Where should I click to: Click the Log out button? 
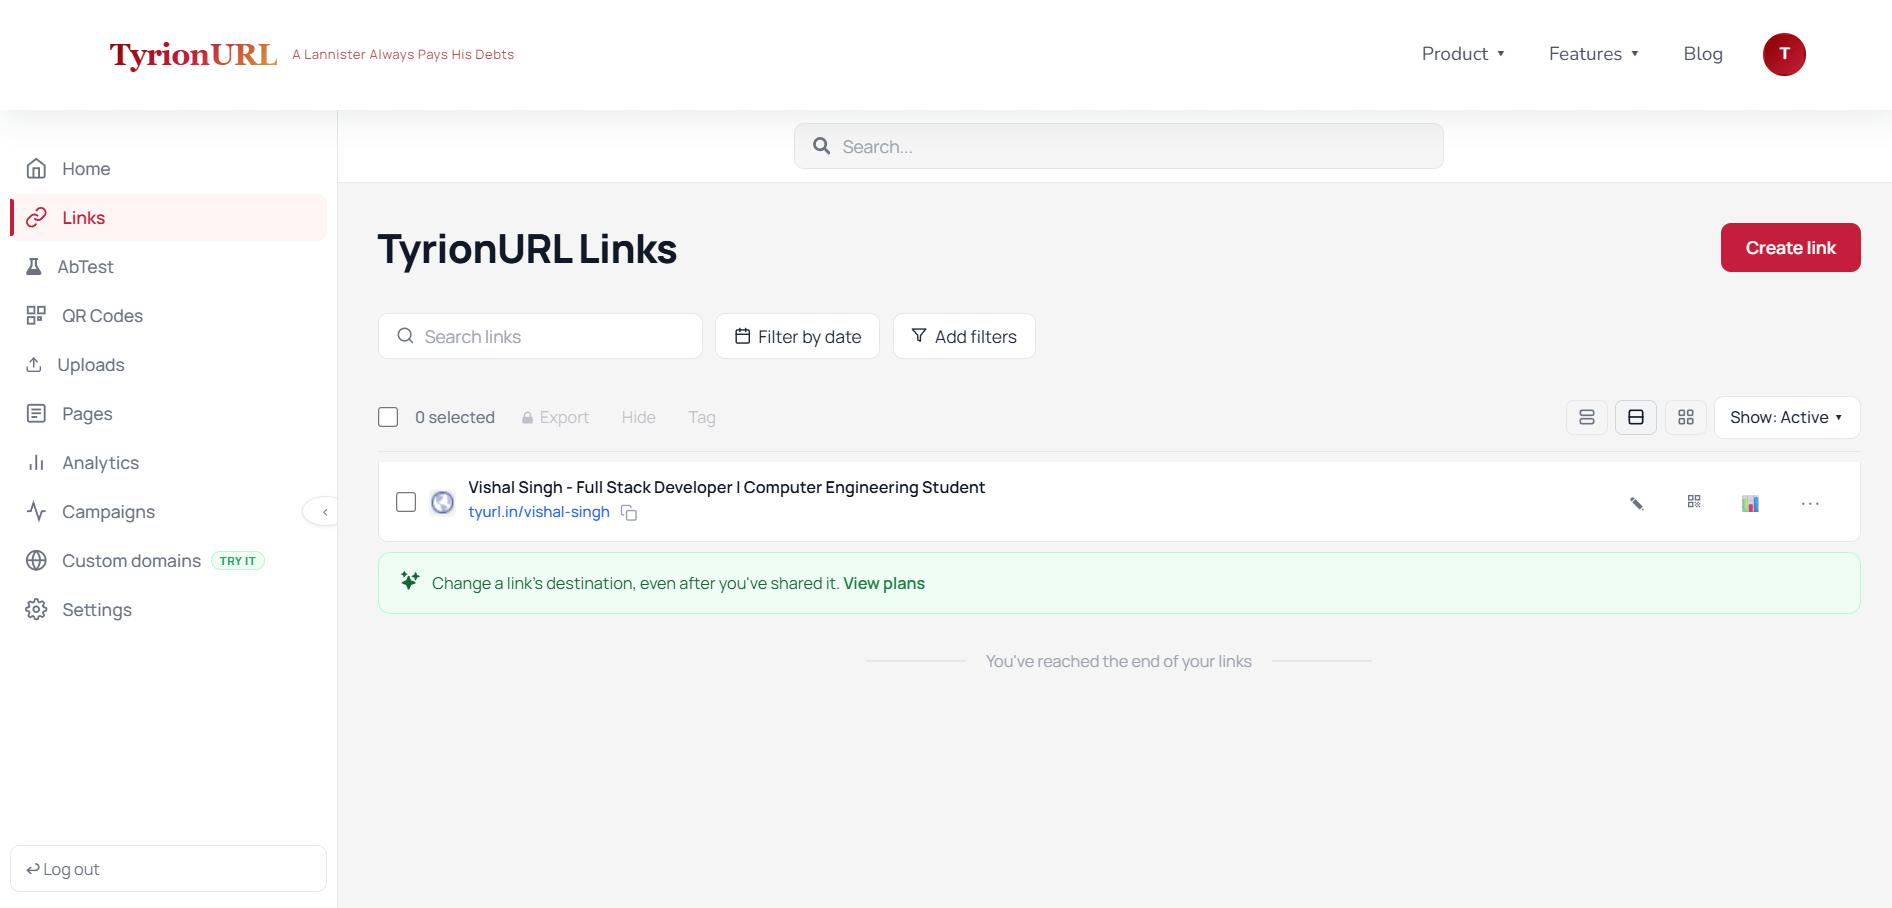coord(168,869)
